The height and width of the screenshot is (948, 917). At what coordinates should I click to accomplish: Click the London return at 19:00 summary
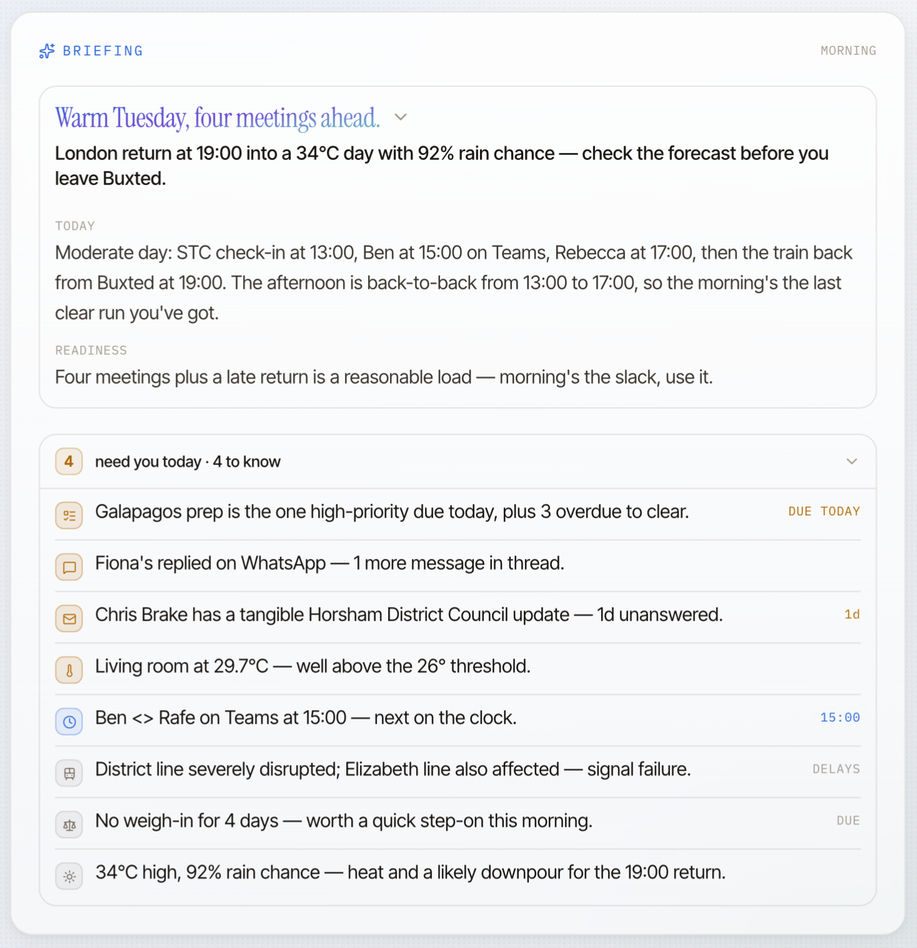click(442, 166)
